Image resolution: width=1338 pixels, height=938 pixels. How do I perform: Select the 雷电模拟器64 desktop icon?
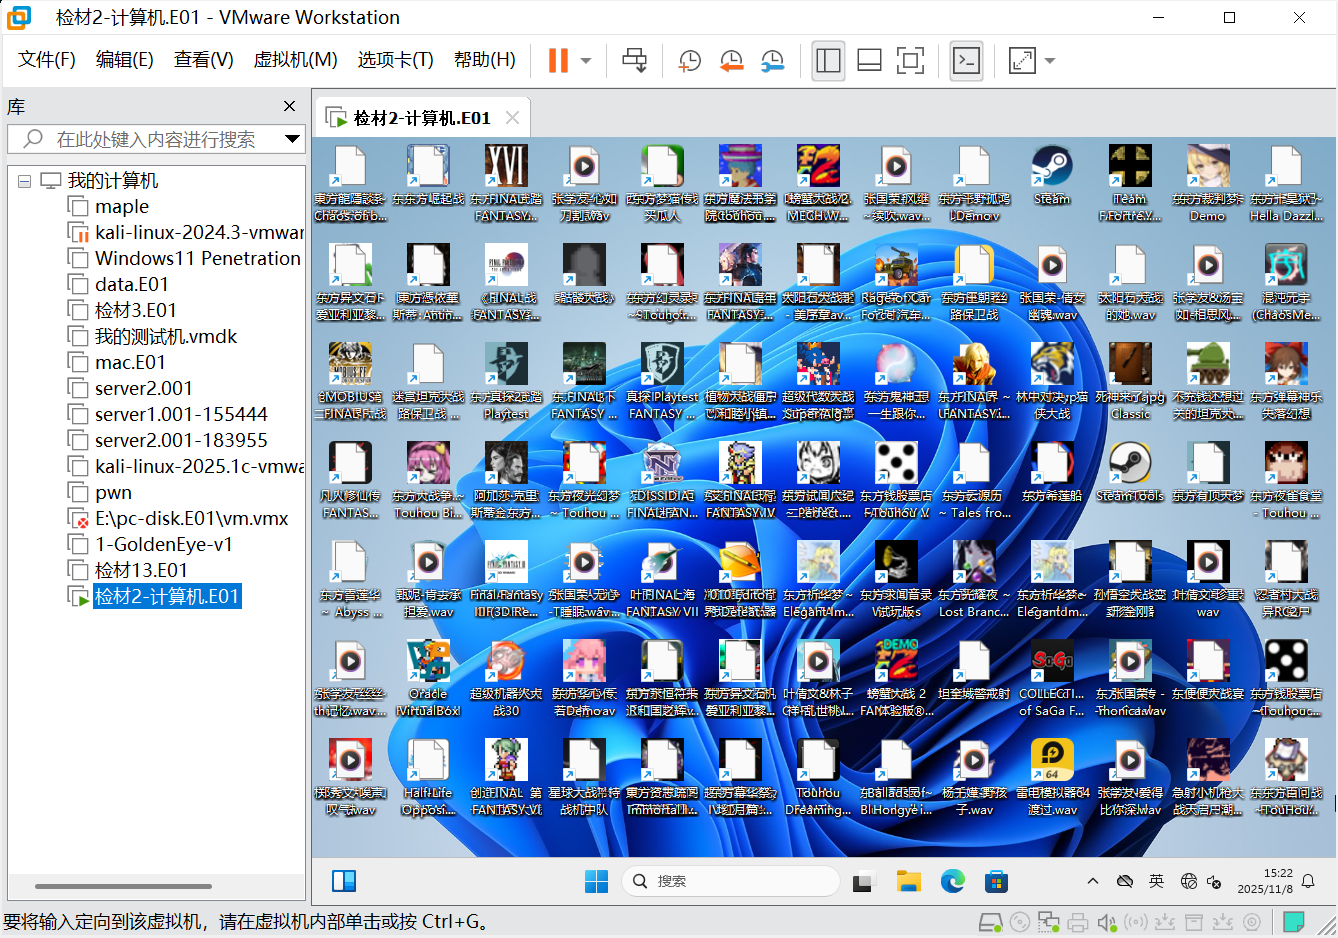click(1052, 778)
